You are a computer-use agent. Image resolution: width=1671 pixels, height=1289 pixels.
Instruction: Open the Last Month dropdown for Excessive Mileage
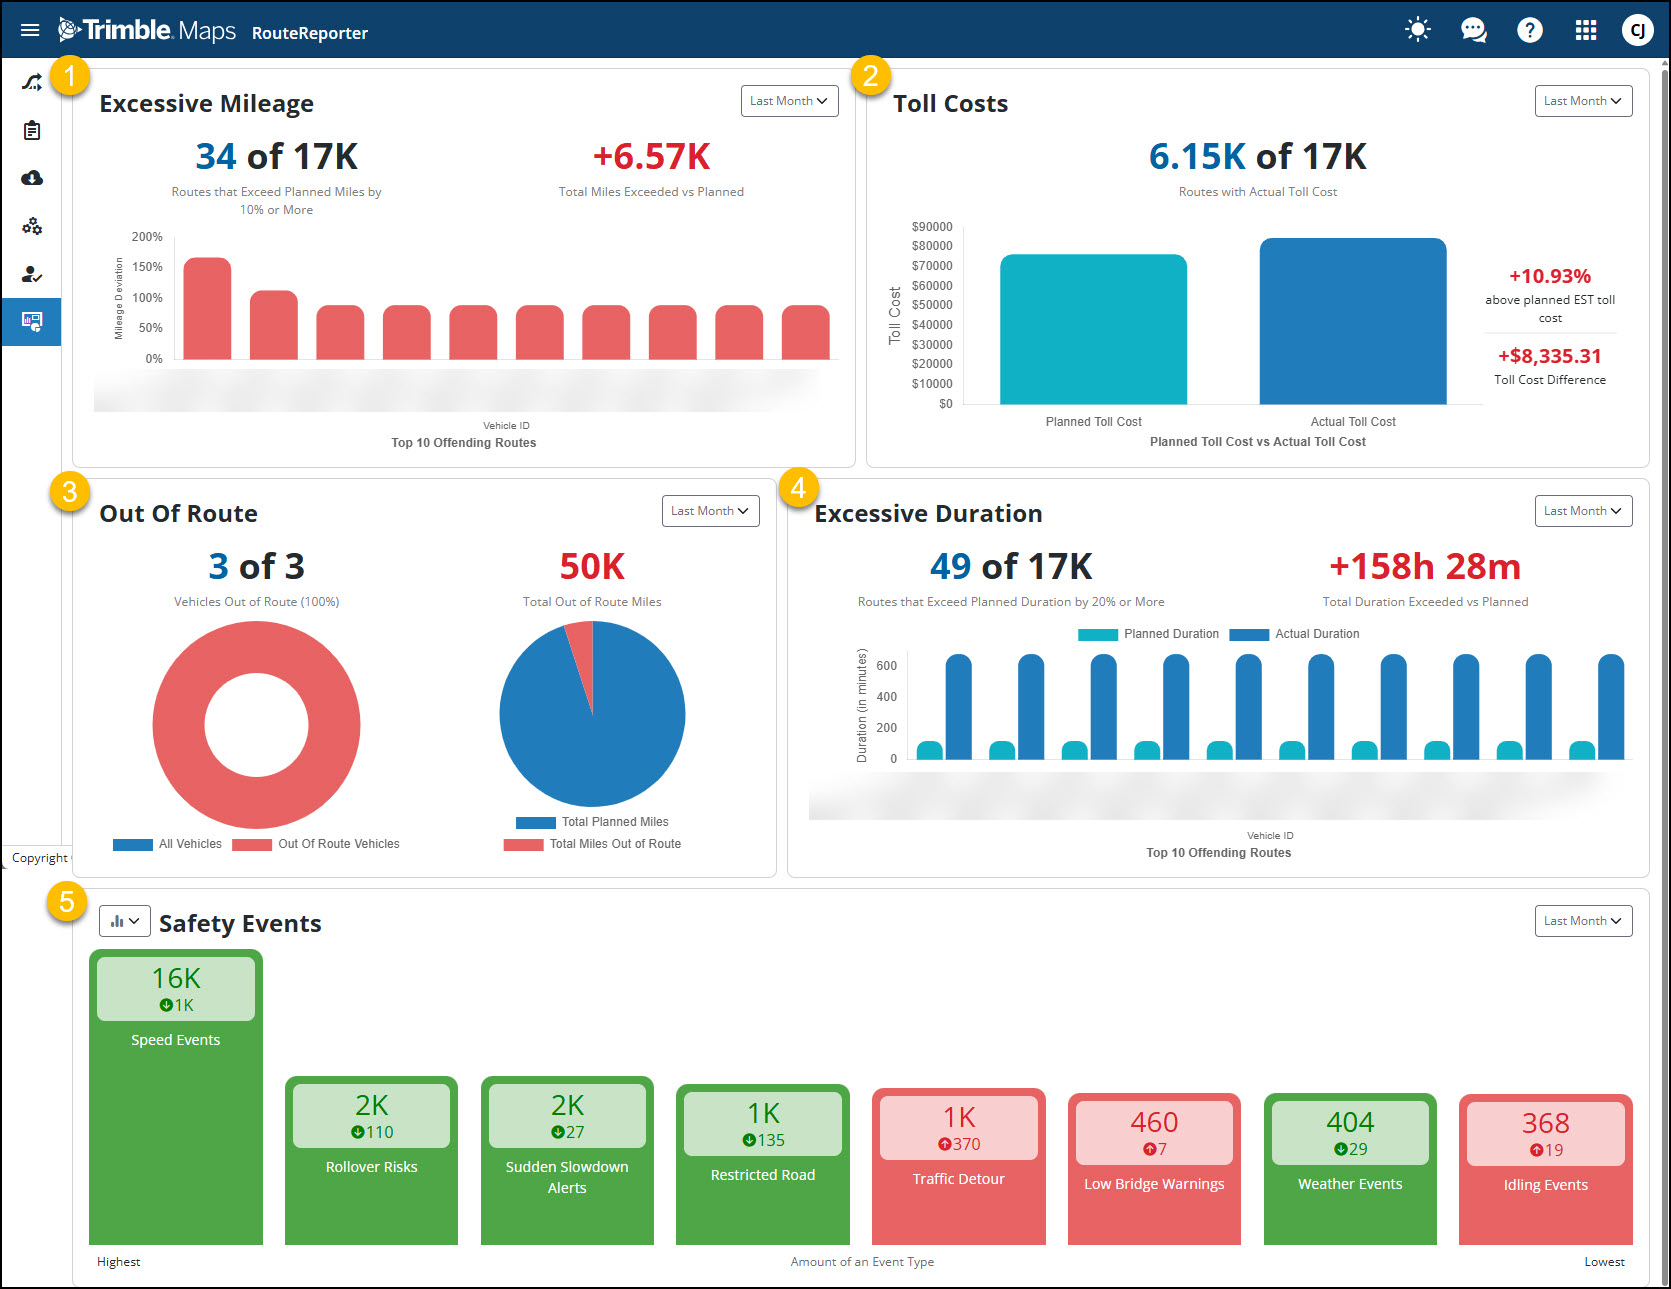tap(789, 100)
